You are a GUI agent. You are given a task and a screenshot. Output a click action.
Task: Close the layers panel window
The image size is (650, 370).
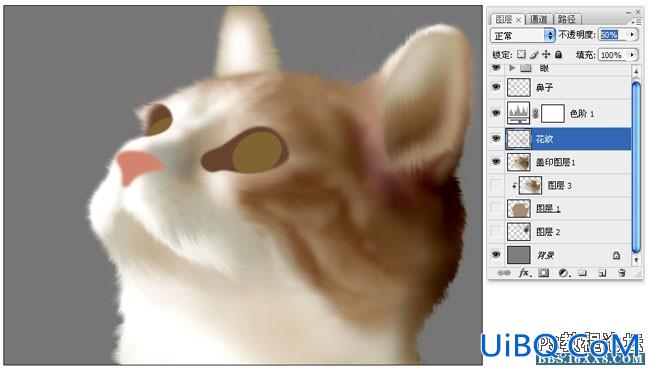(x=638, y=12)
